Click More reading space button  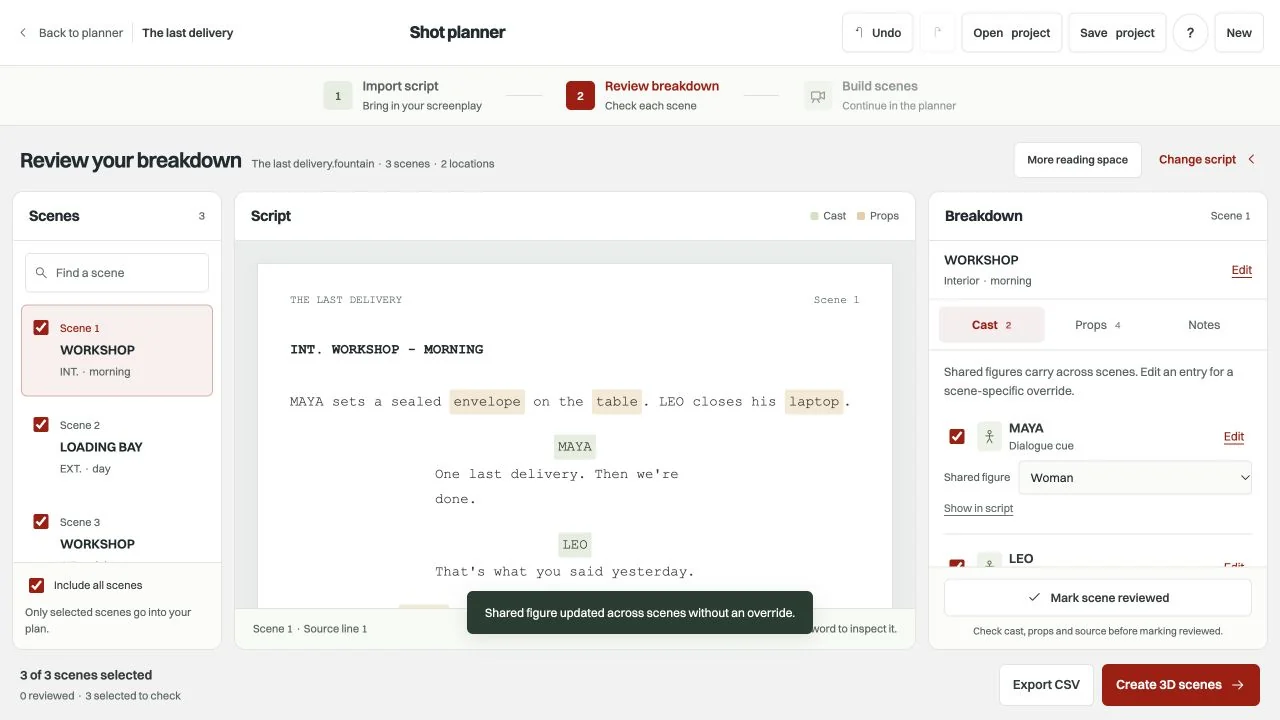coord(1077,160)
